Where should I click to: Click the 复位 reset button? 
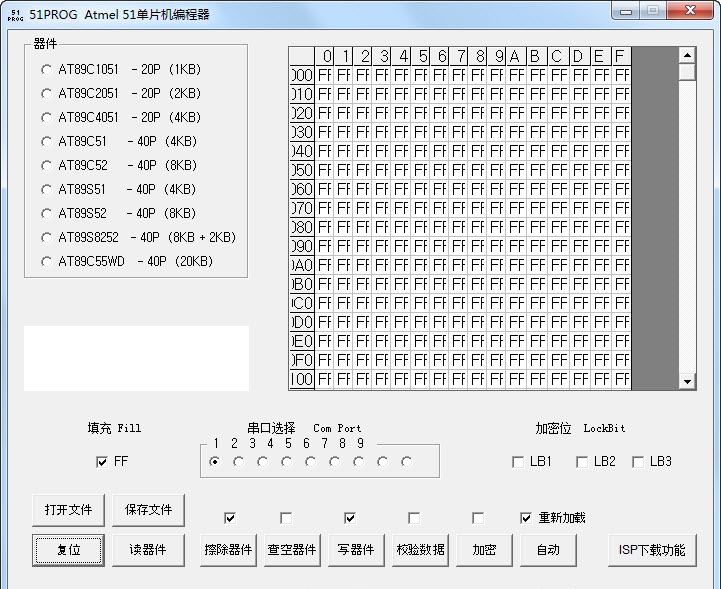(68, 550)
